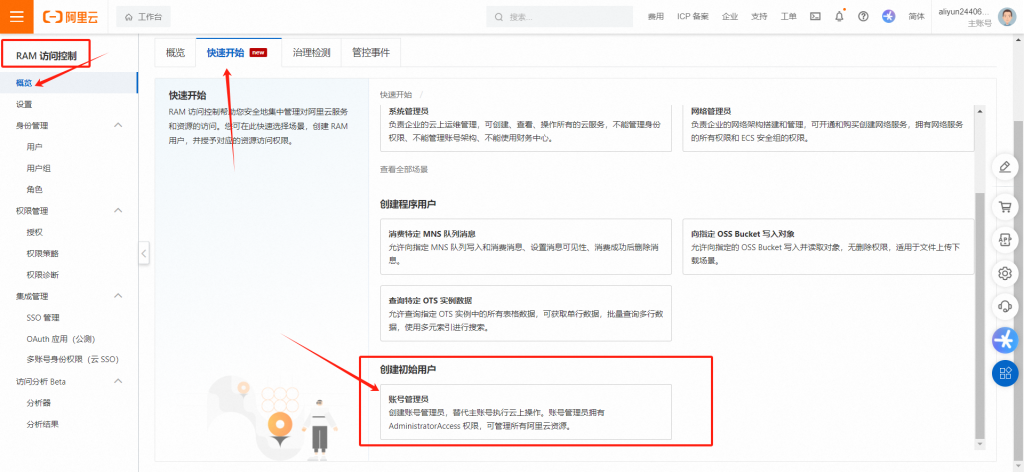
Task: Open the 消费特定 MNS 队列消息 card
Action: coord(526,247)
